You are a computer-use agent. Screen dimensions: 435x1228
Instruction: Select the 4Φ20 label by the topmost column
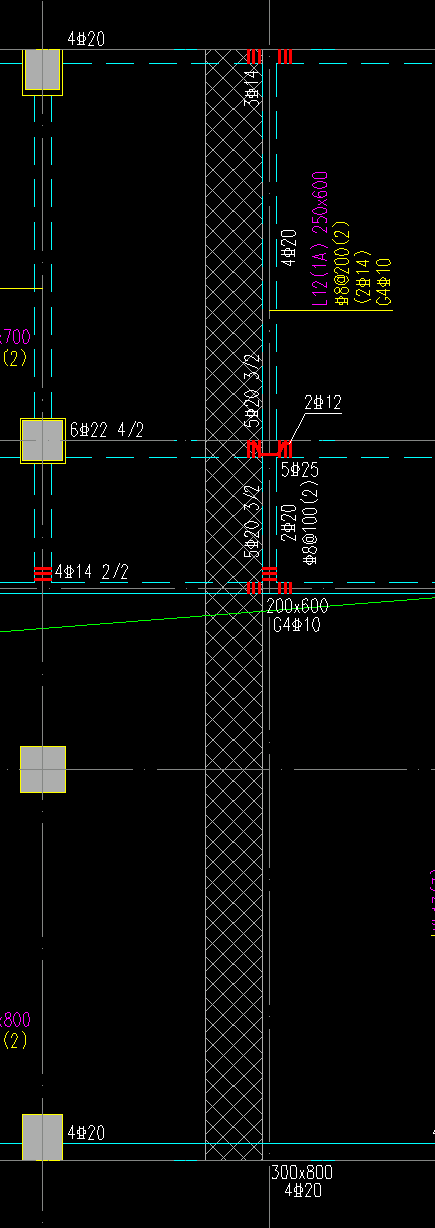(x=86, y=39)
